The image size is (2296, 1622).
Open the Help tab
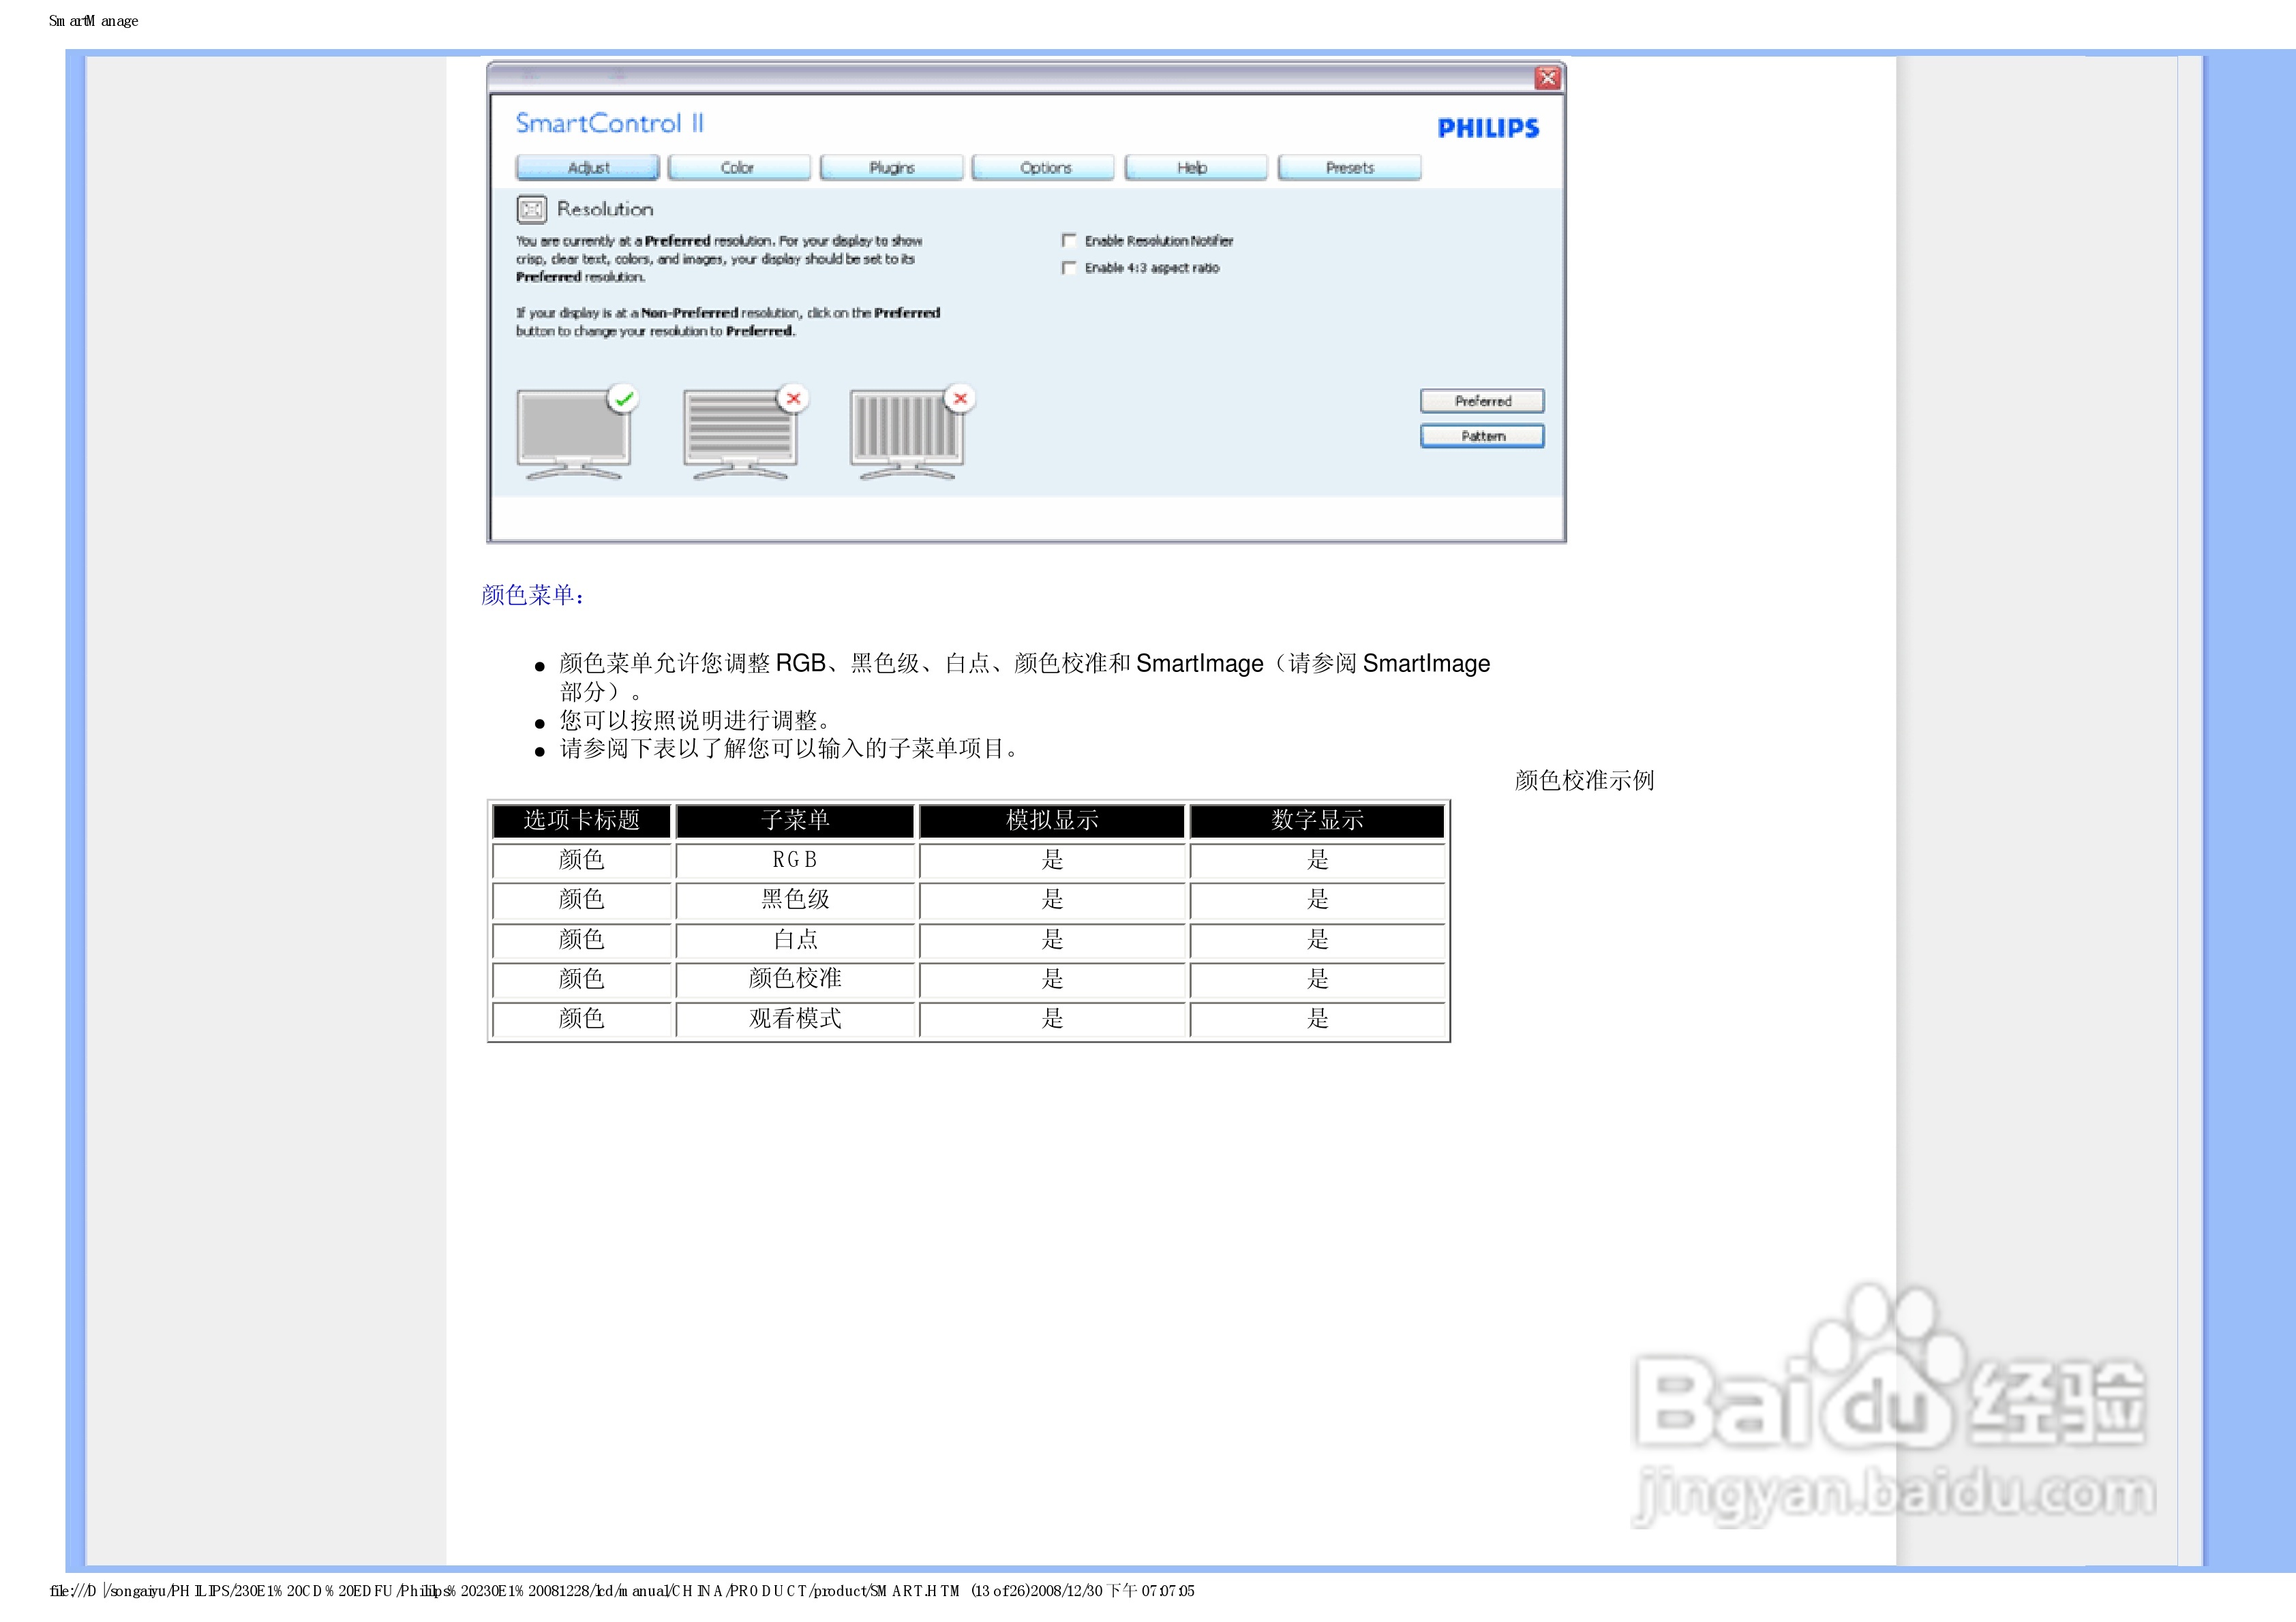(x=1195, y=168)
